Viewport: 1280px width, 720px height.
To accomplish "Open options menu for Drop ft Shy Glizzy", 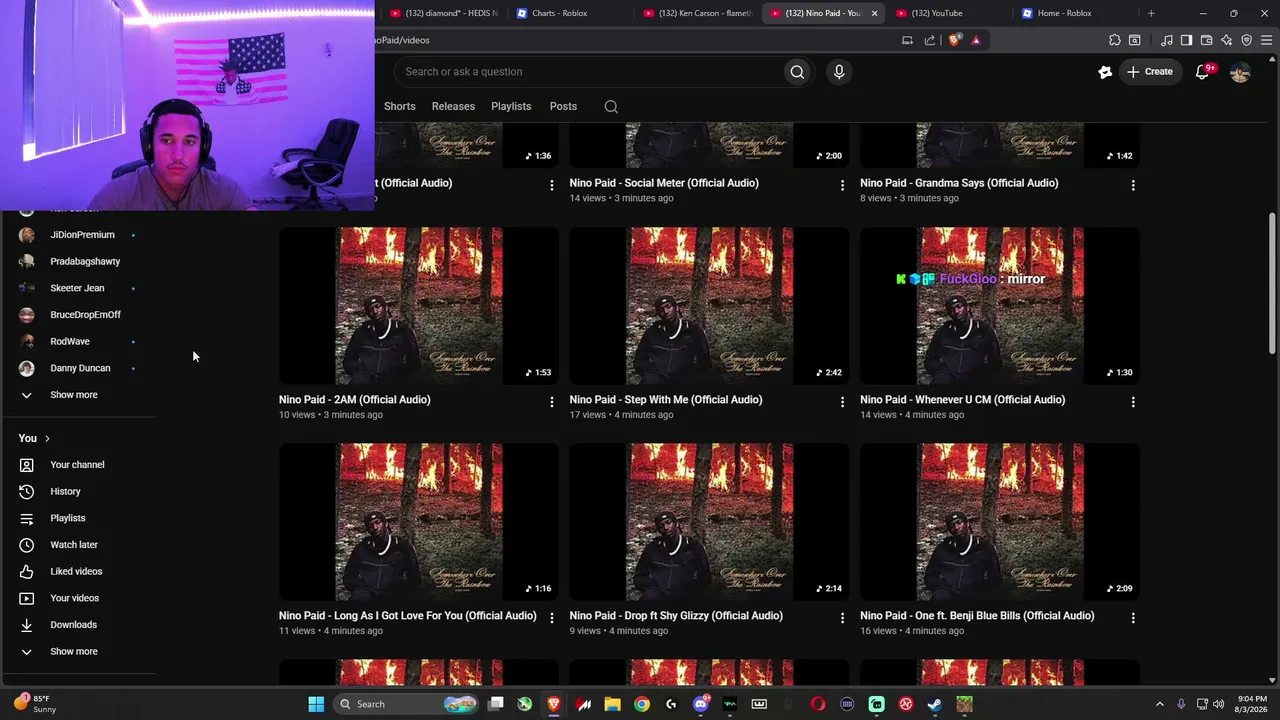I will [x=842, y=618].
